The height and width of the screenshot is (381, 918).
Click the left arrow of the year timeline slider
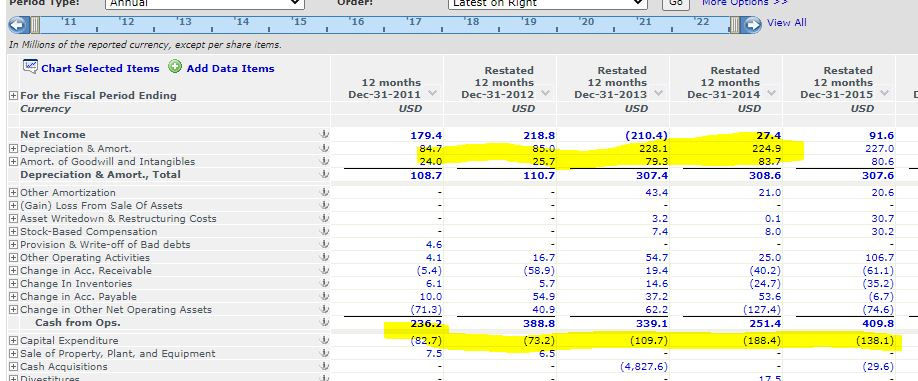[18, 25]
